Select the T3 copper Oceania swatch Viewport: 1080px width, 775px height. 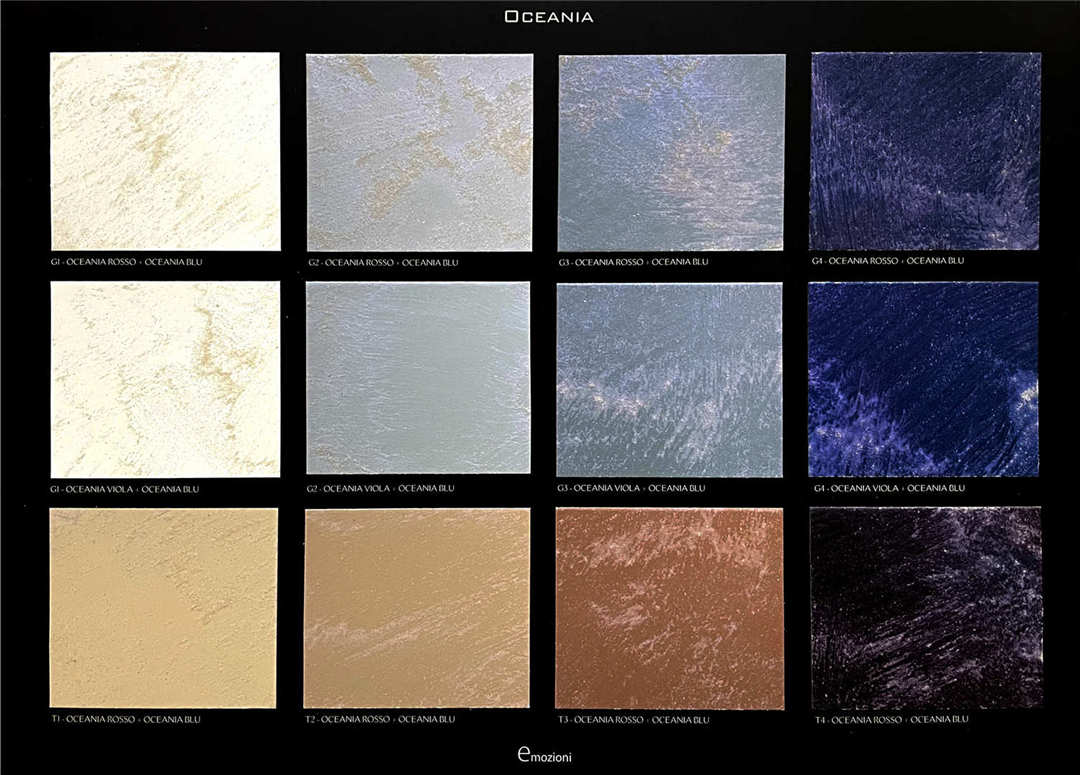tap(669, 609)
